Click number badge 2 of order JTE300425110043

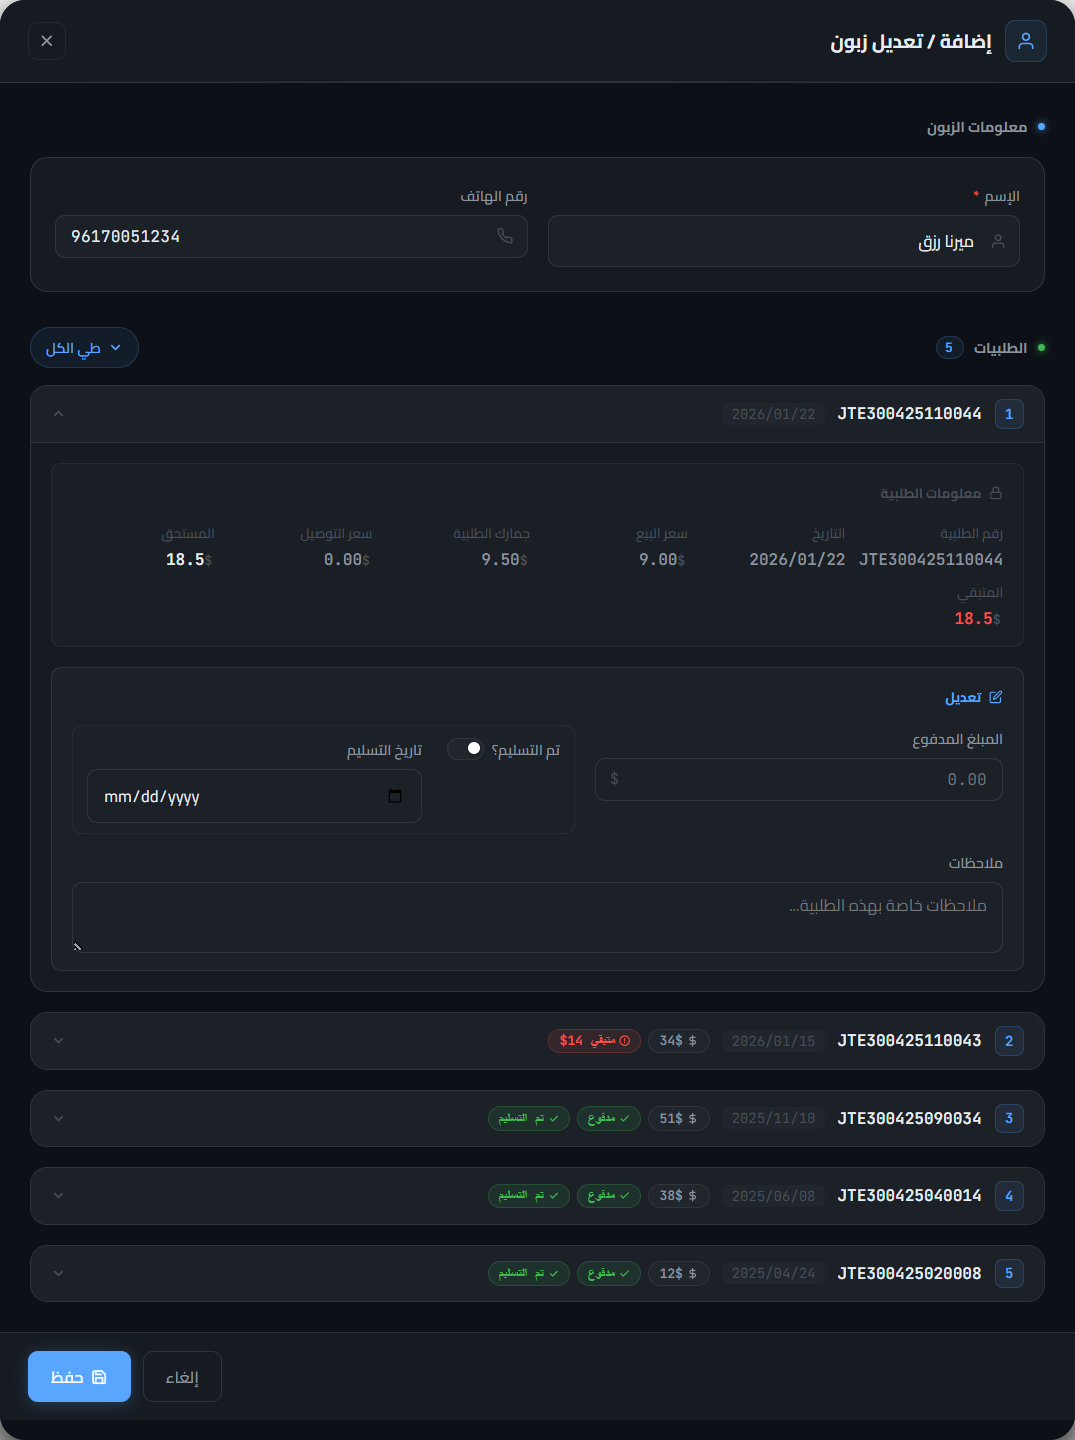click(x=1009, y=1041)
